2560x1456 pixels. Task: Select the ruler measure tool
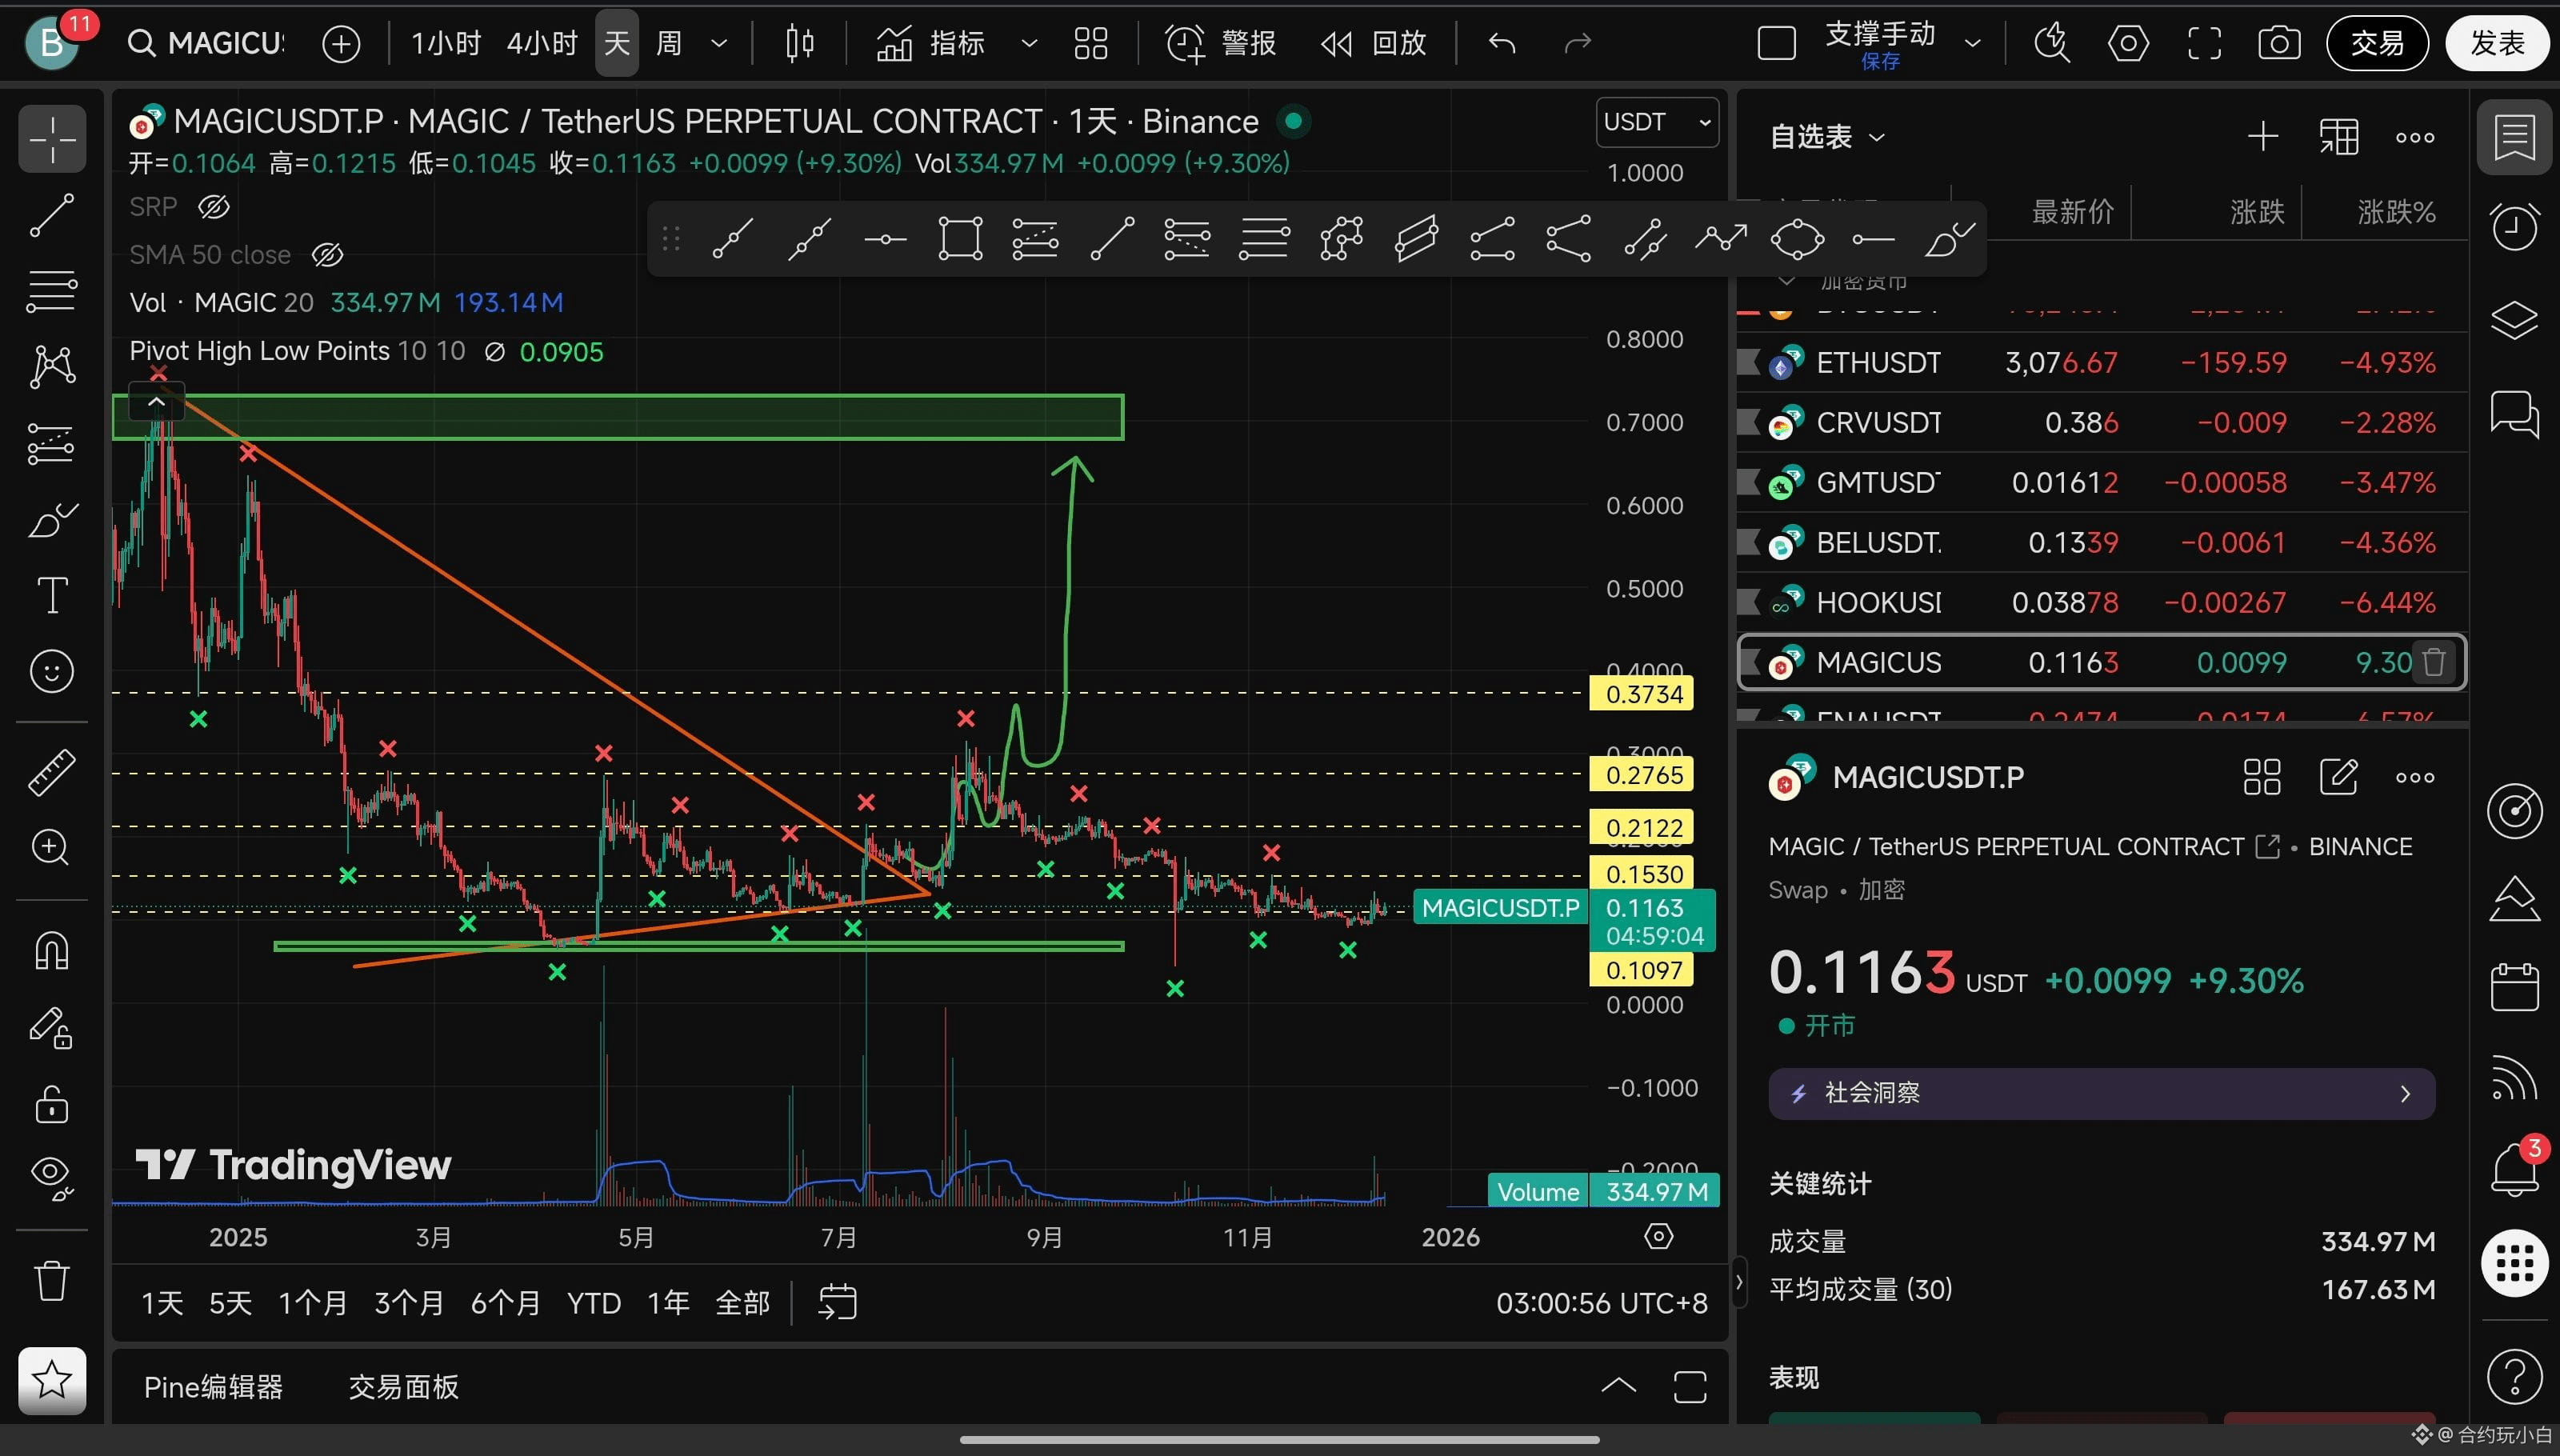tap(52, 772)
